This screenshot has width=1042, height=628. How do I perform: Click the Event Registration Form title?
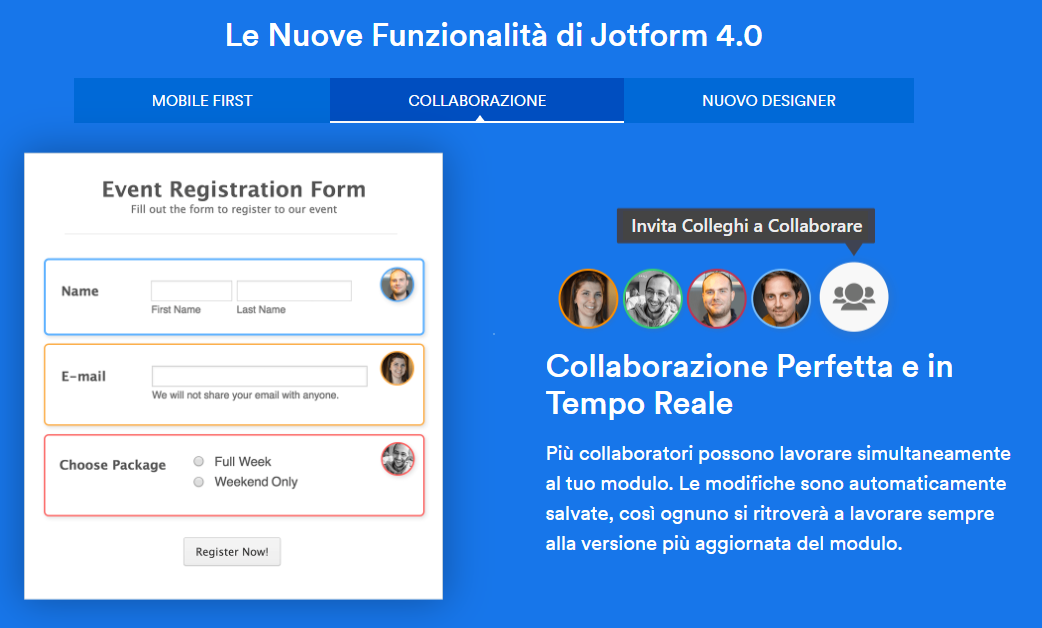pyautogui.click(x=234, y=189)
